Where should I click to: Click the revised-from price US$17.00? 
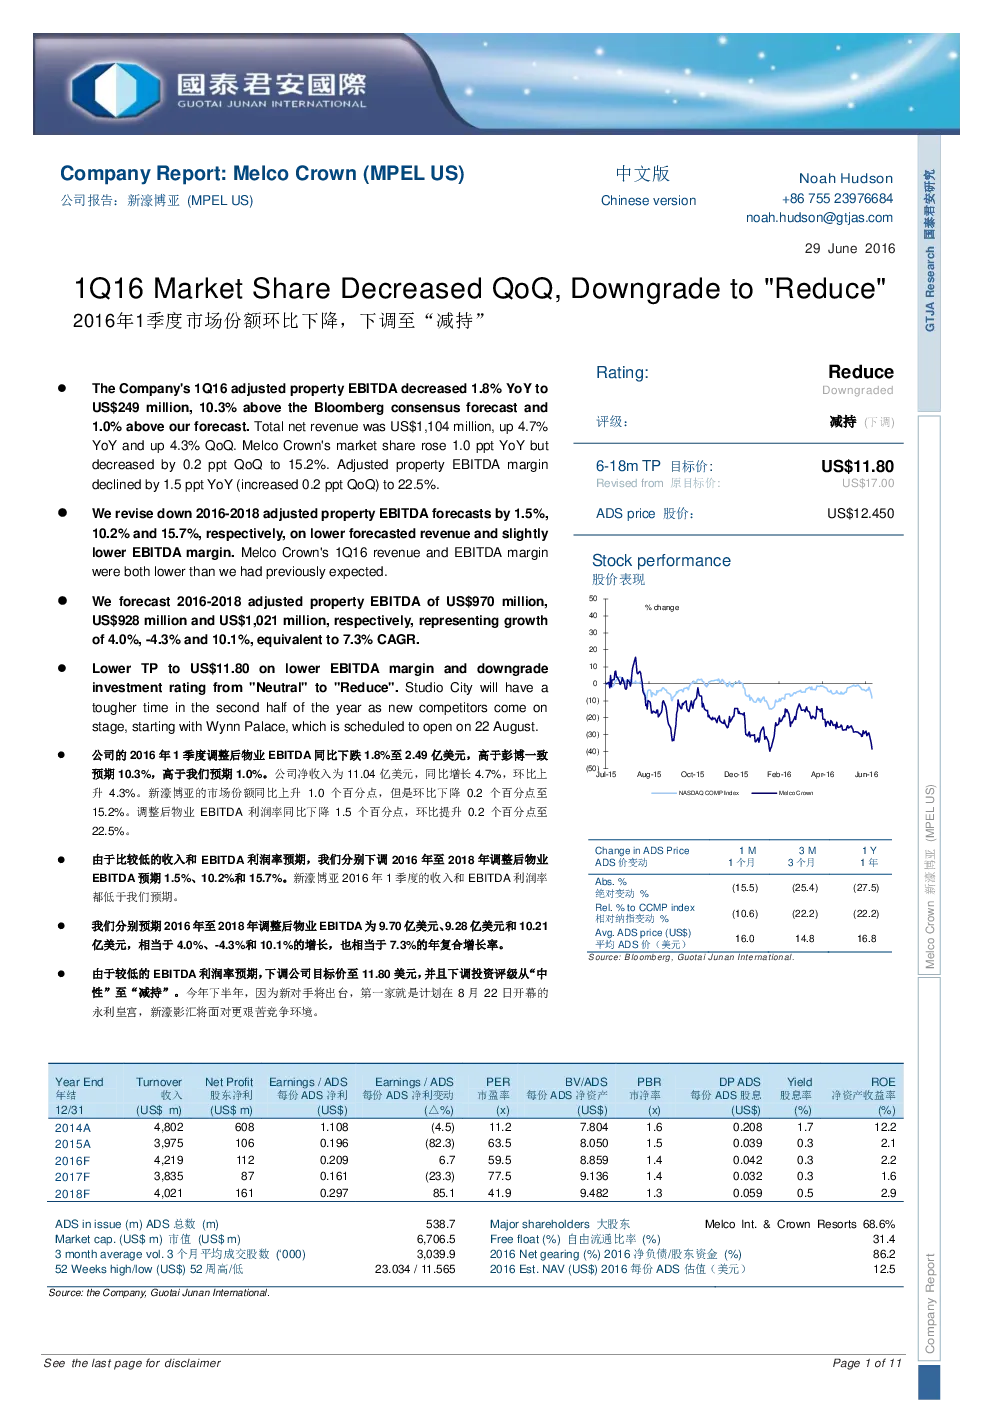[x=867, y=483]
